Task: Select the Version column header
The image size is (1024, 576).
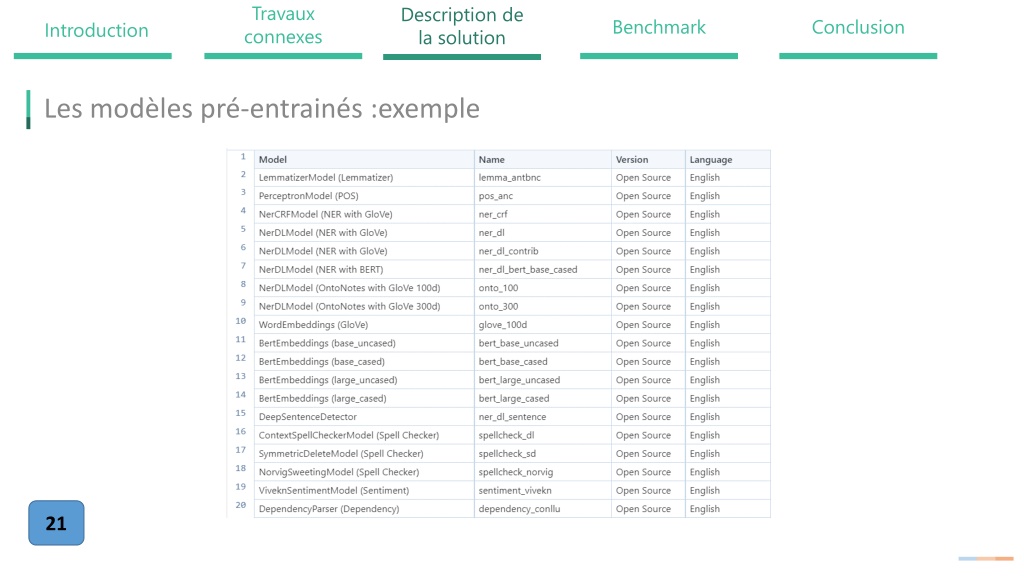Action: [648, 159]
